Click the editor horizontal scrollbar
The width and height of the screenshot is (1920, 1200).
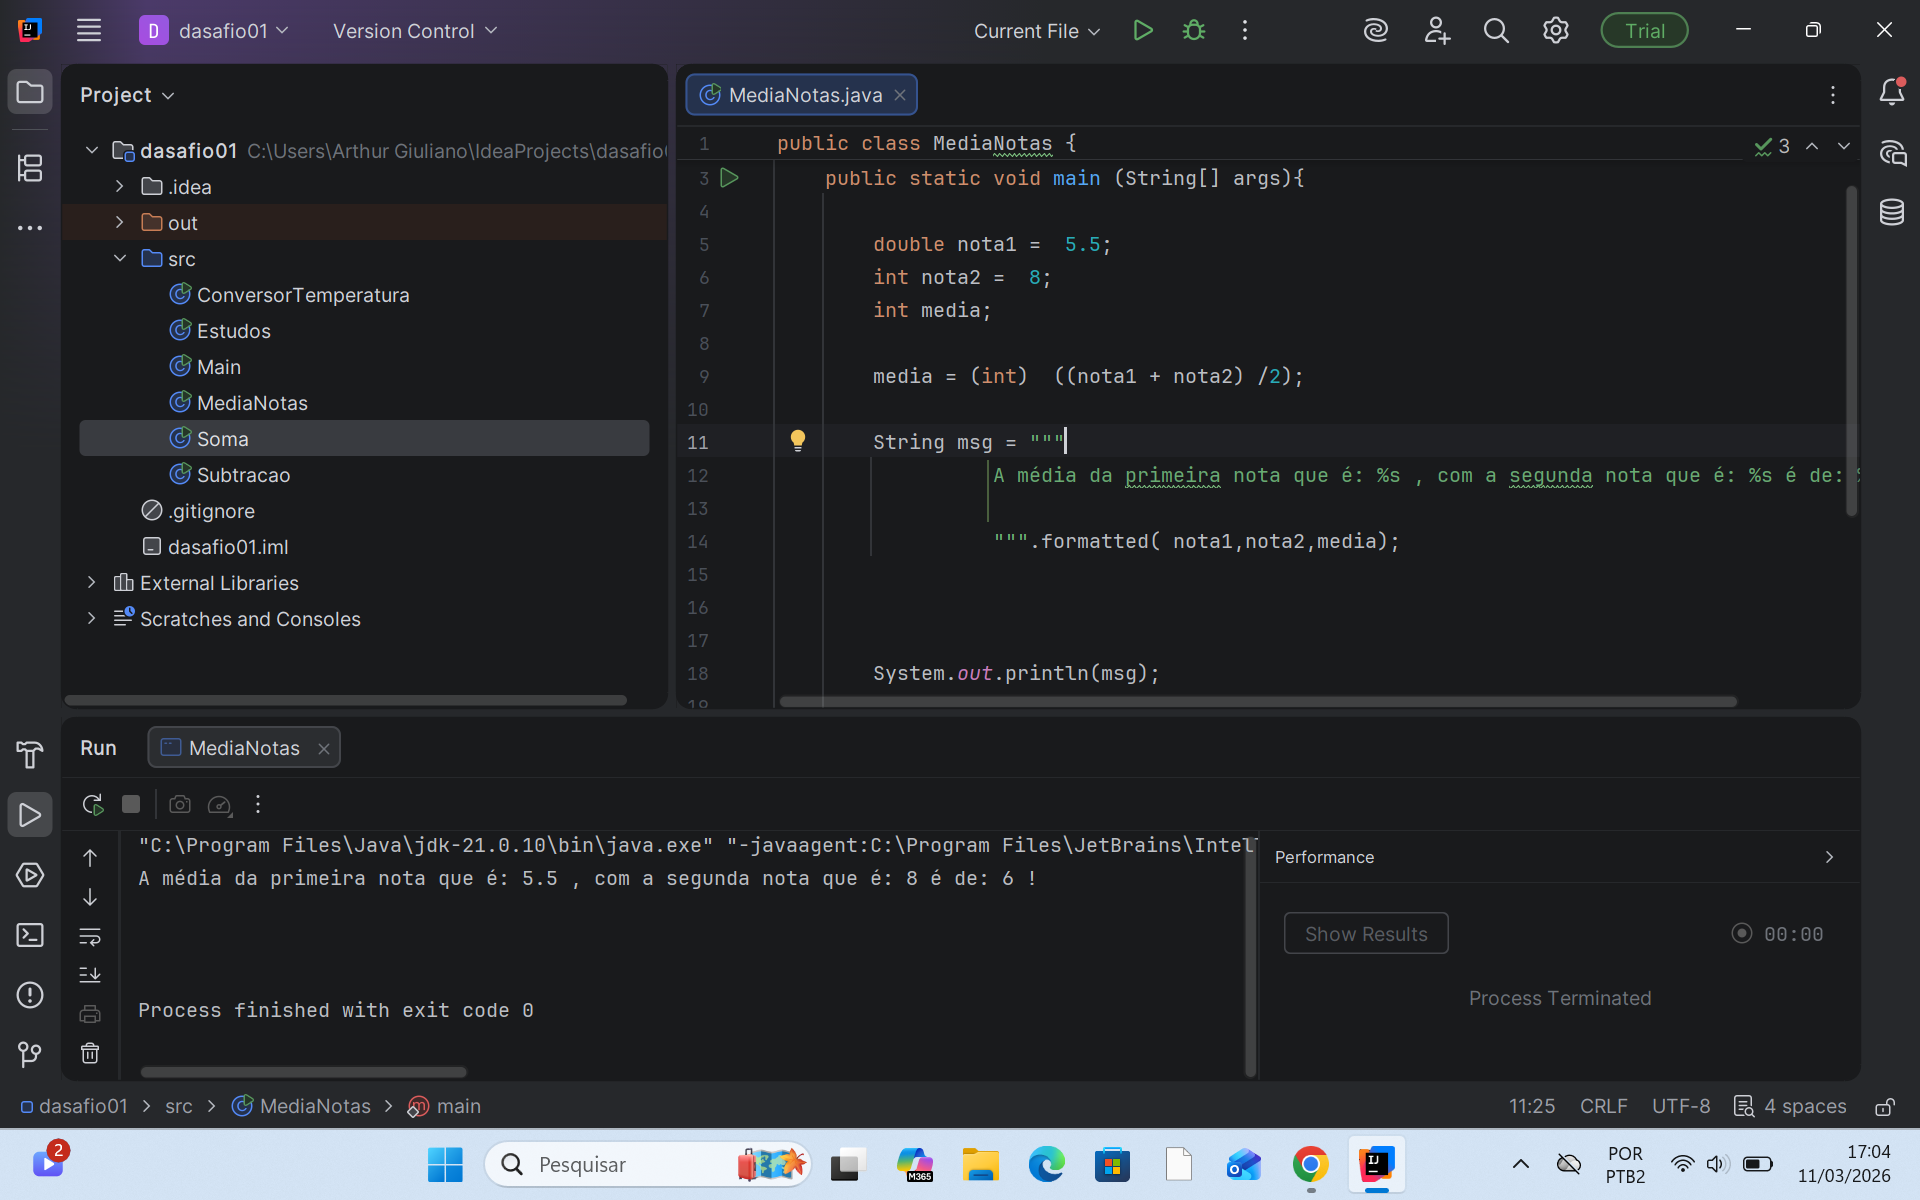1257,702
